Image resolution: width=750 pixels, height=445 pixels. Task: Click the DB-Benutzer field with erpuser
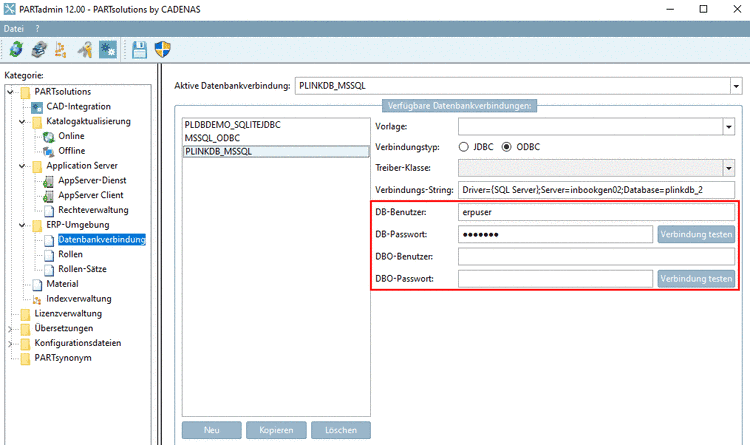tap(596, 212)
